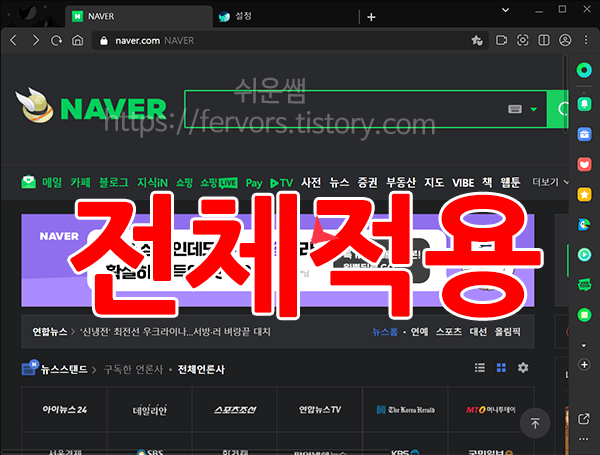Switch to the NAVER tab
Screen dimensions: 600x455
click(x=139, y=16)
